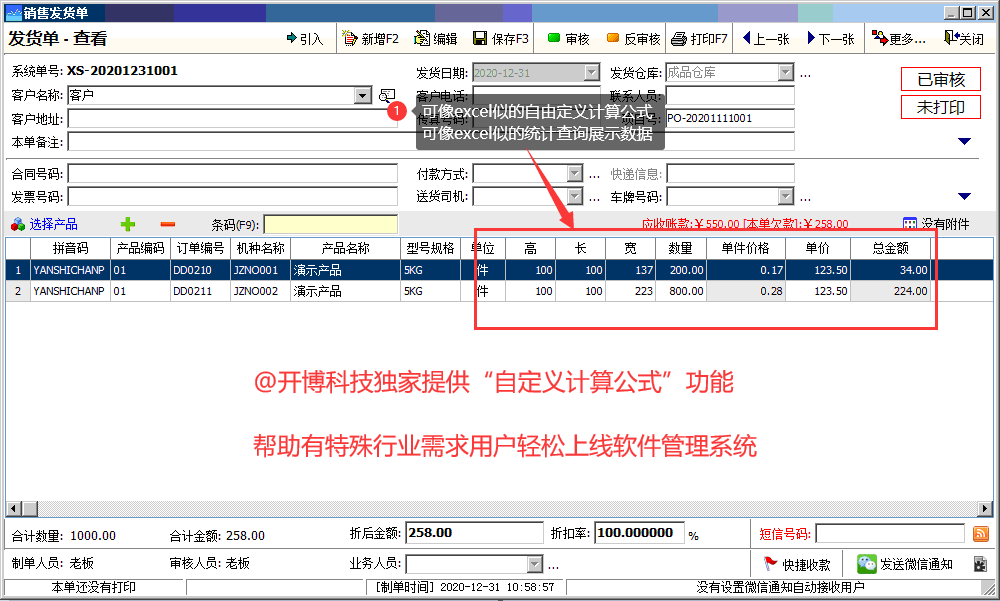
Task: Click the ellipsis button next to 业务人员
Action: [x=553, y=565]
